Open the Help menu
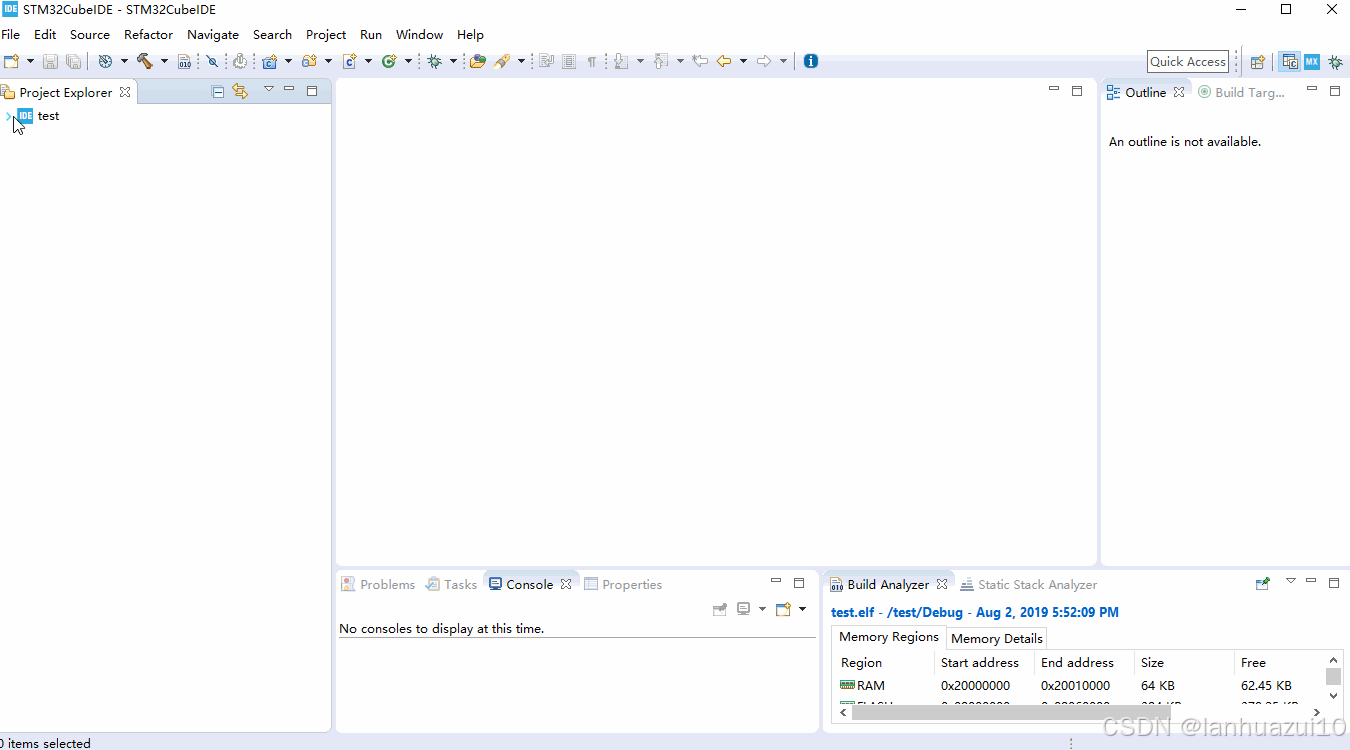Screen dimensions: 1350x750 click(470, 34)
